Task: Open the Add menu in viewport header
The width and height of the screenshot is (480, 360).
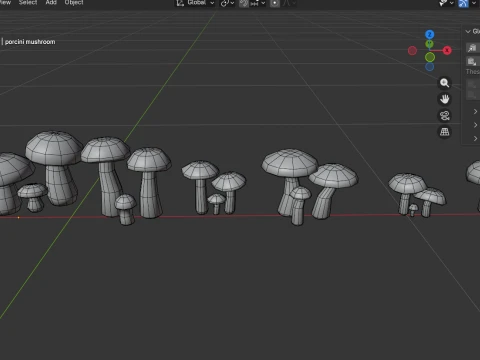Action: click(x=51, y=2)
